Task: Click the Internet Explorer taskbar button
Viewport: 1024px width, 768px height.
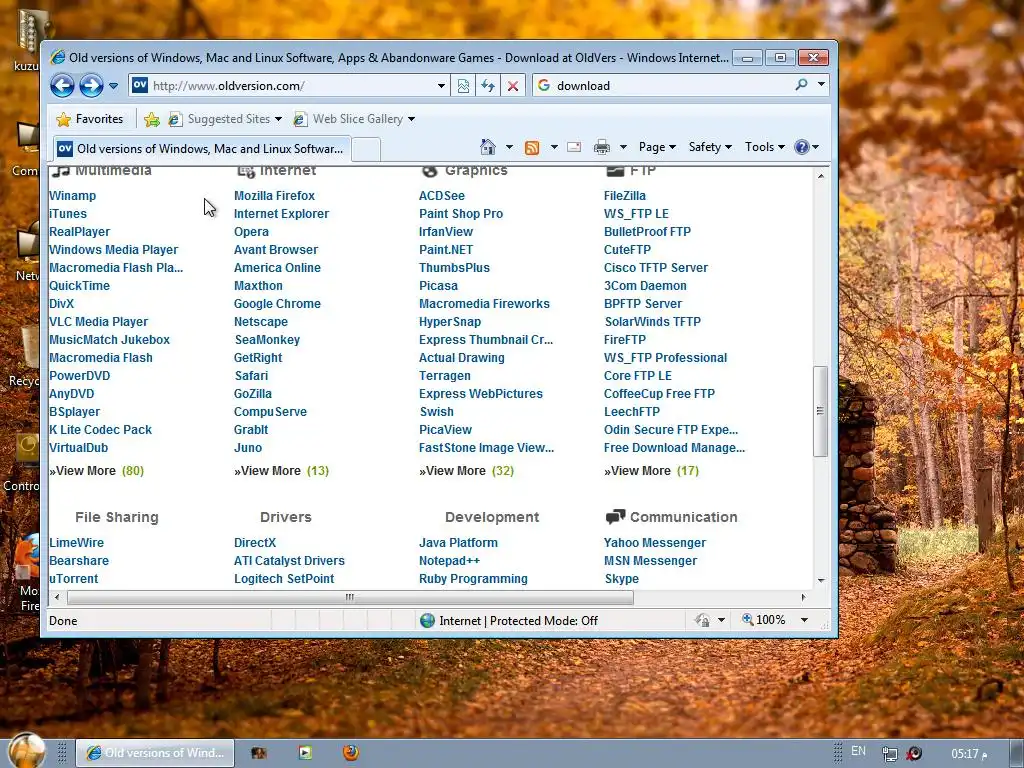Action: [155, 753]
